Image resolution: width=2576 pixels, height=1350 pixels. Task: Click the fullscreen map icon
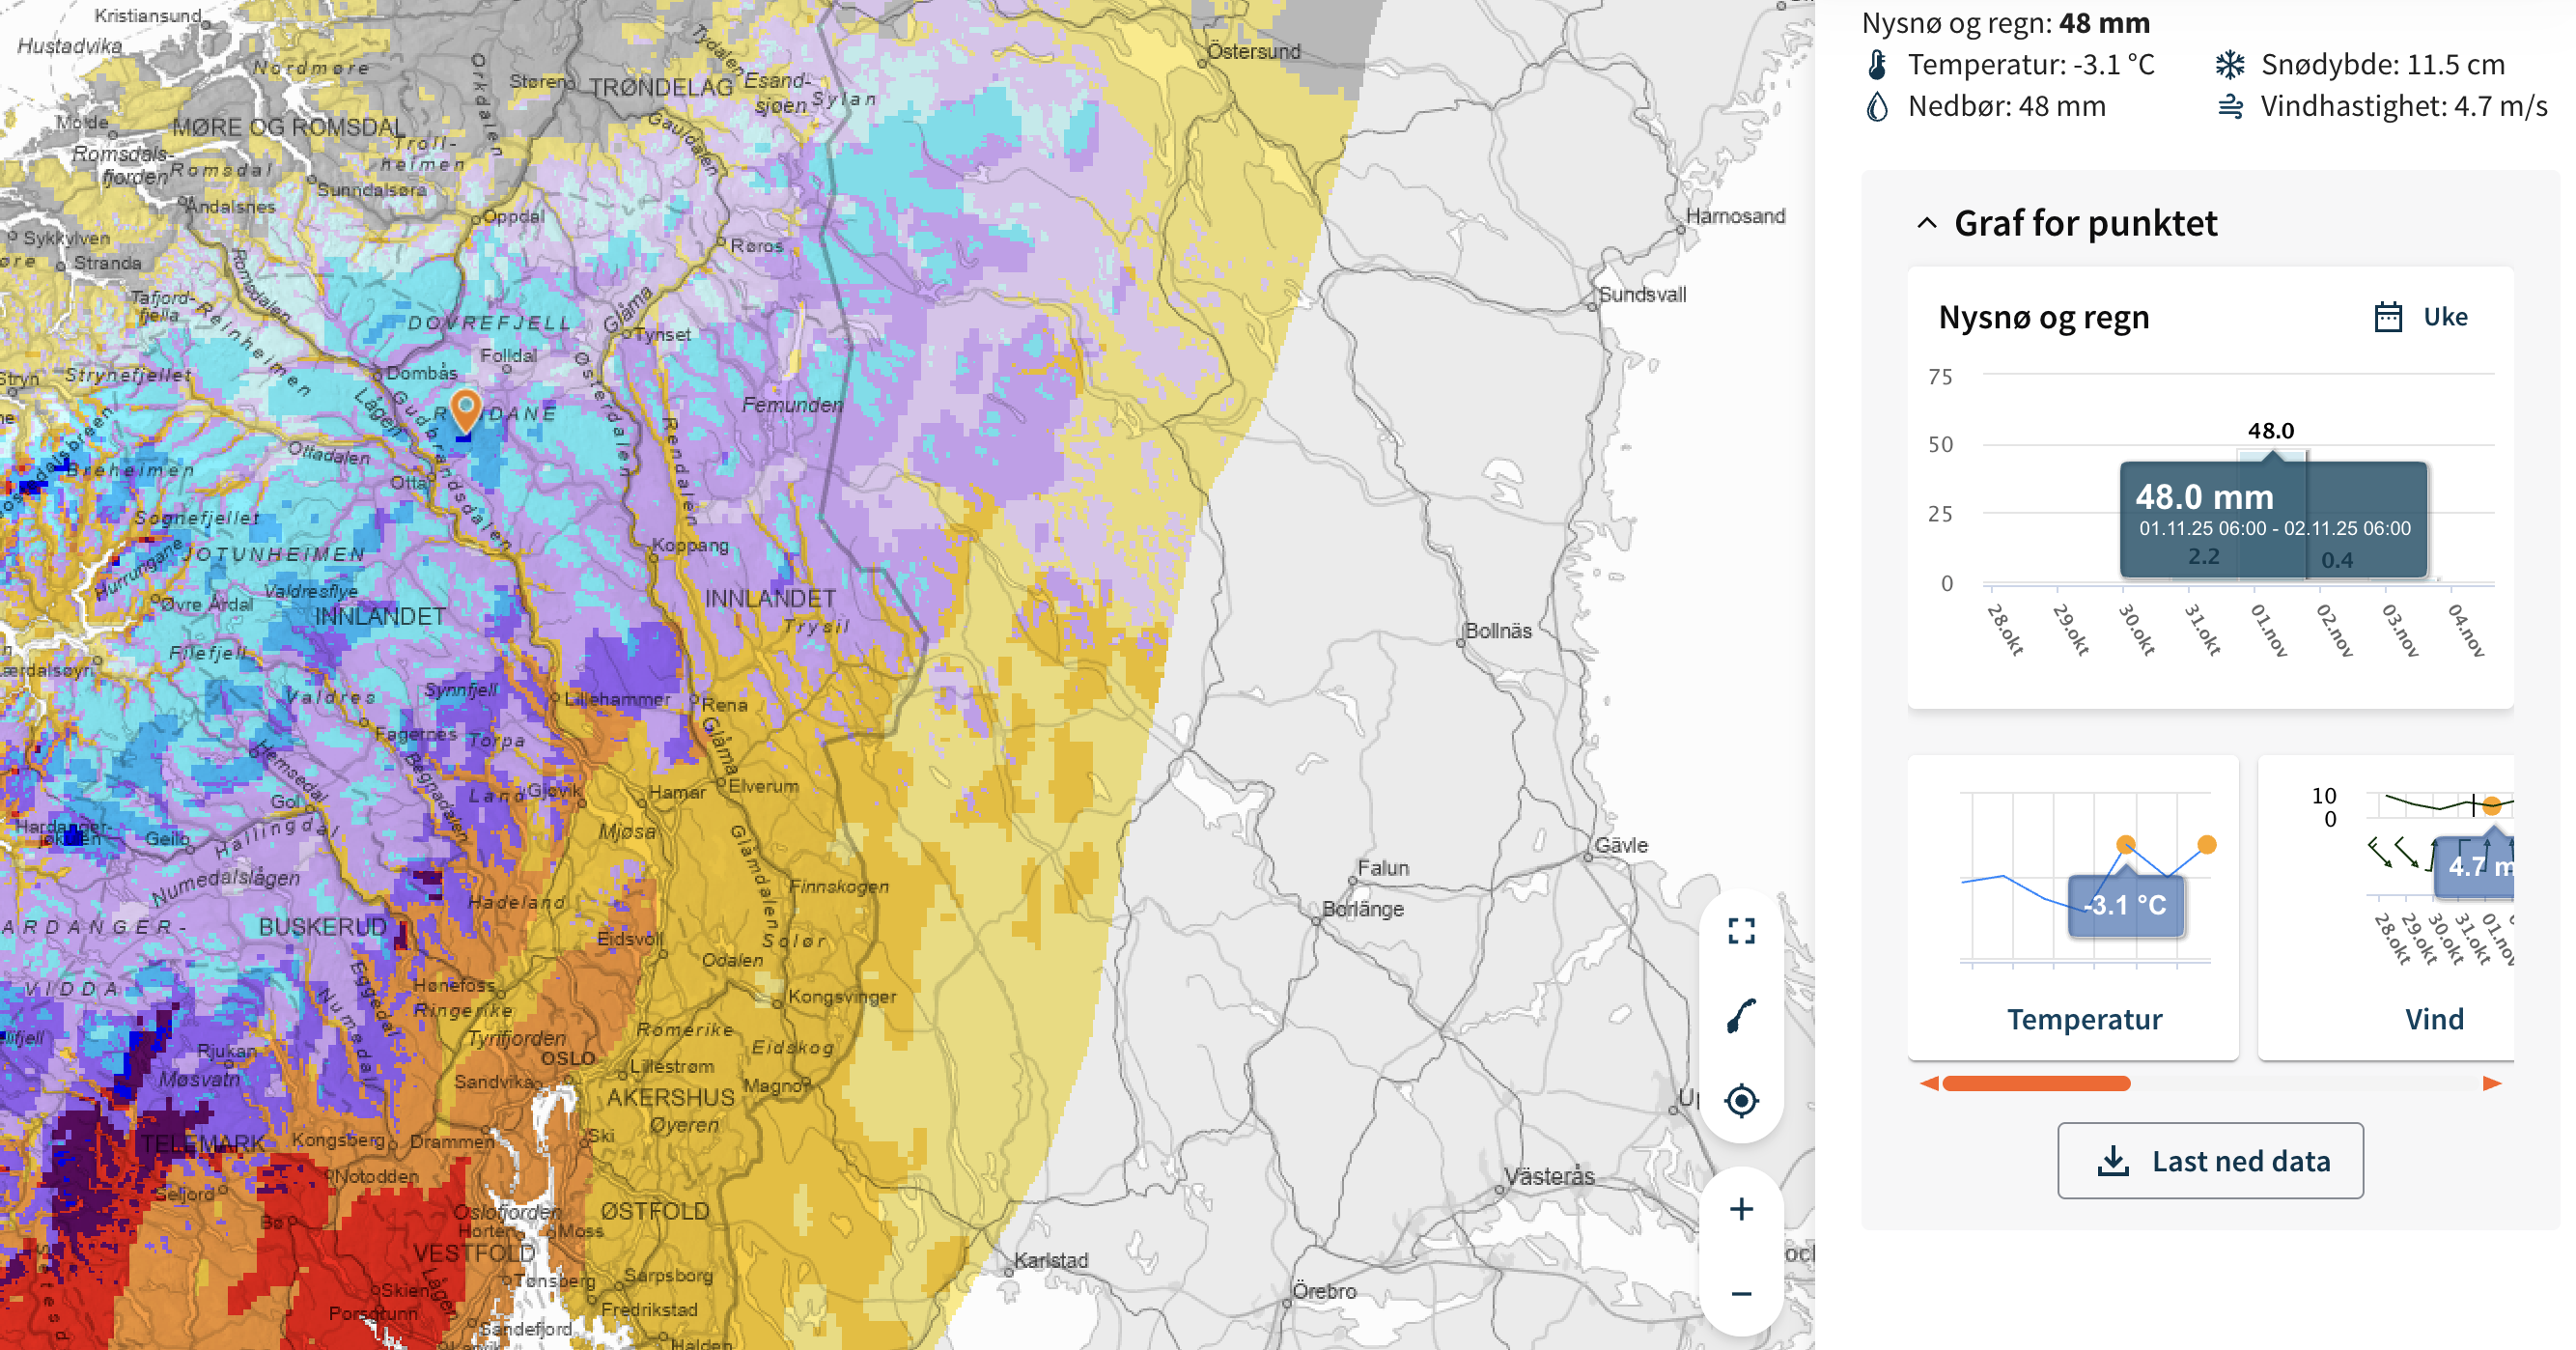click(x=1741, y=931)
